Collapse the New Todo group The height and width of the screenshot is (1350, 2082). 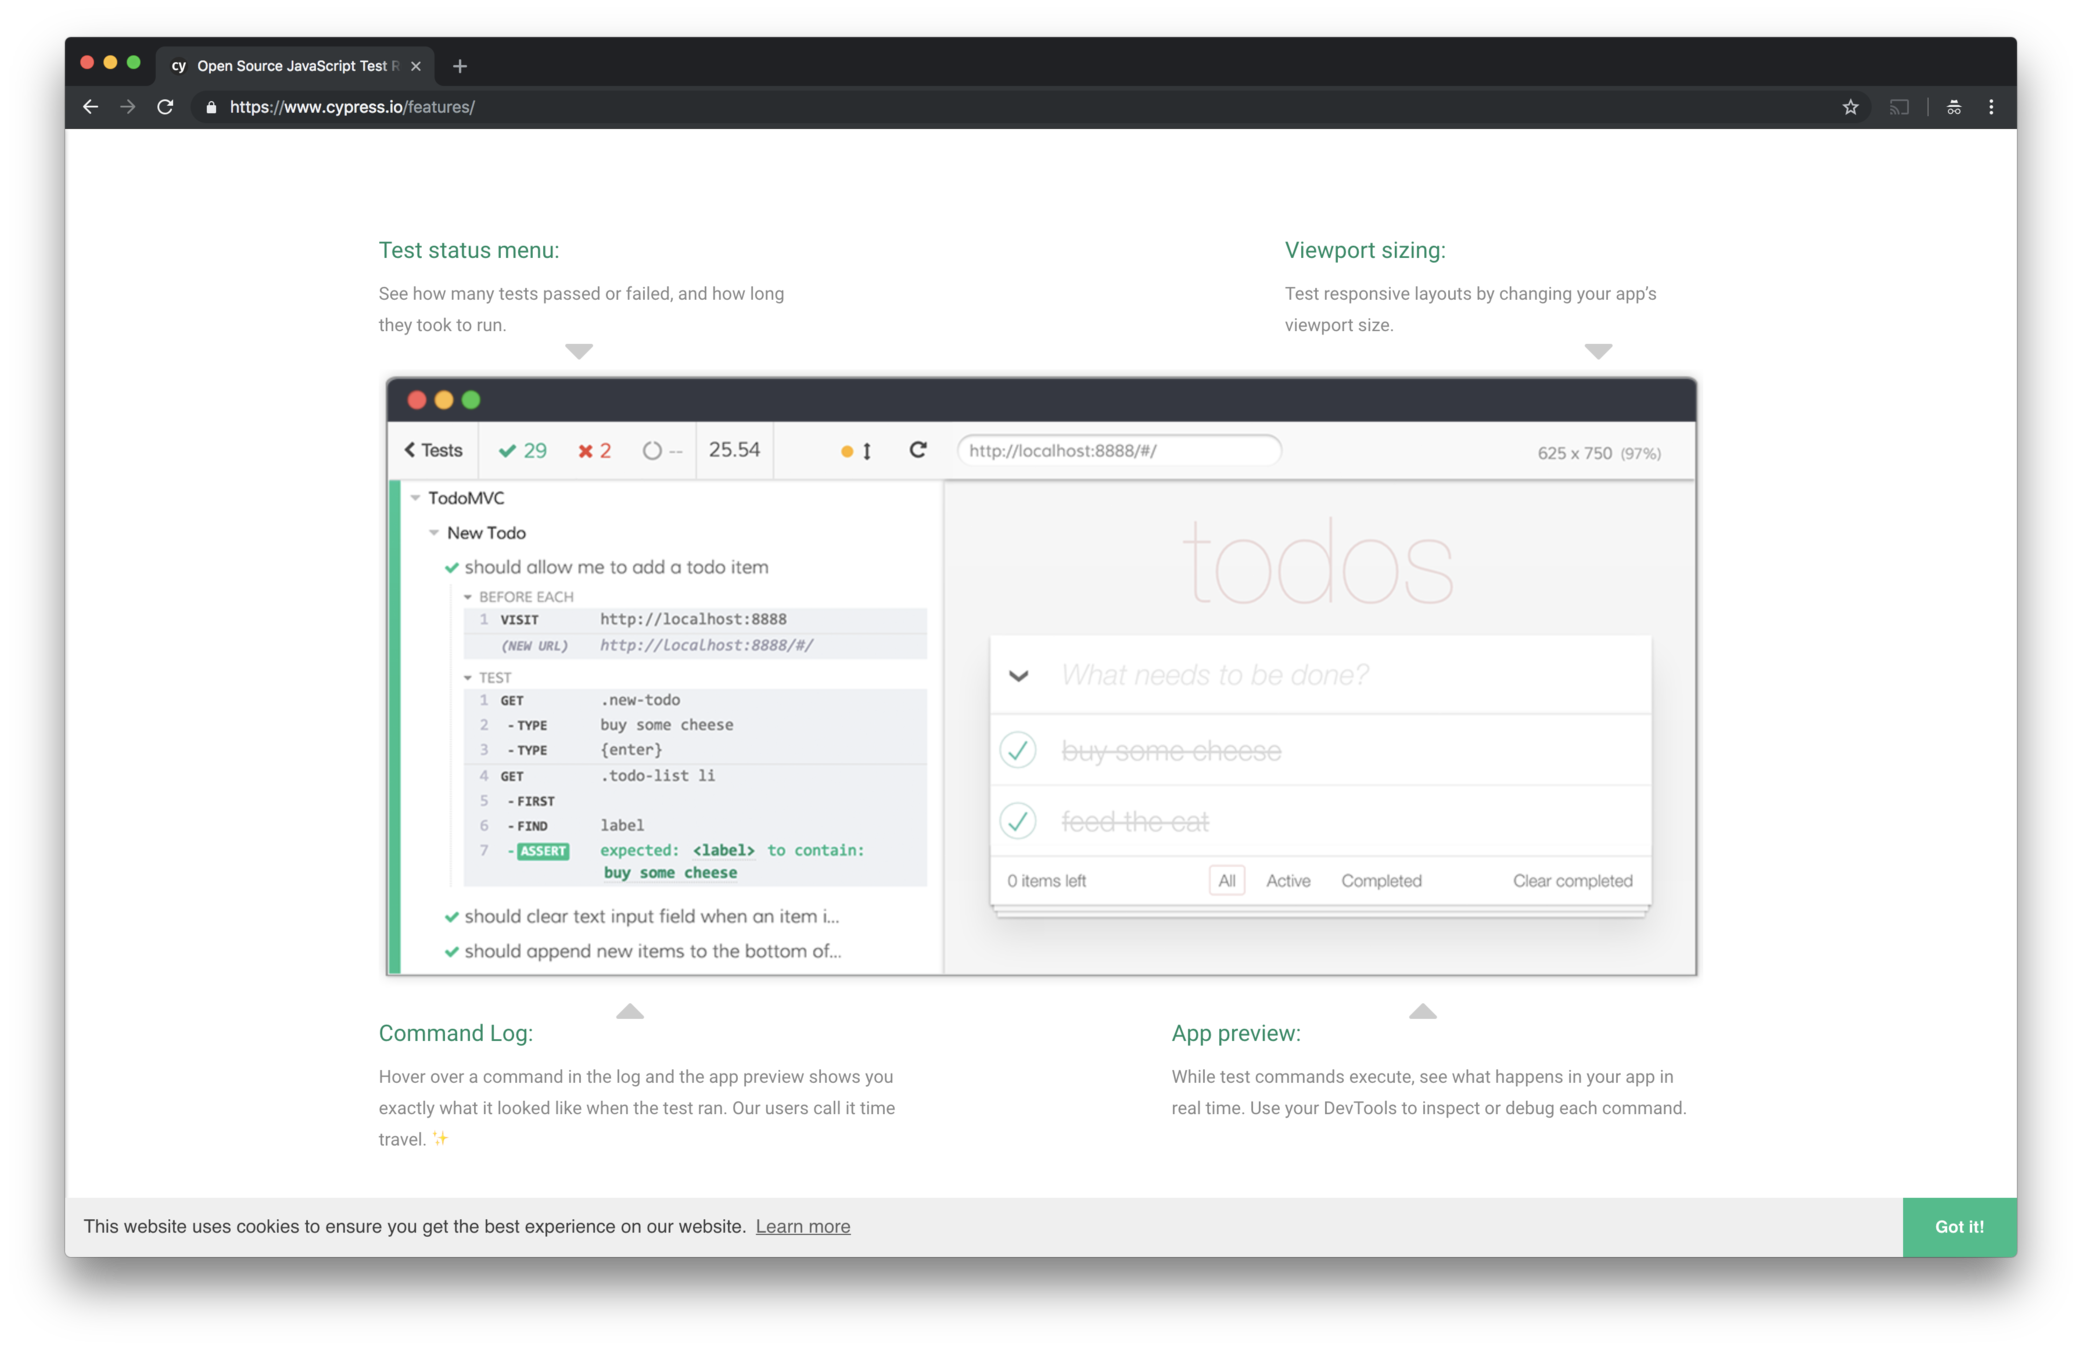point(434,533)
